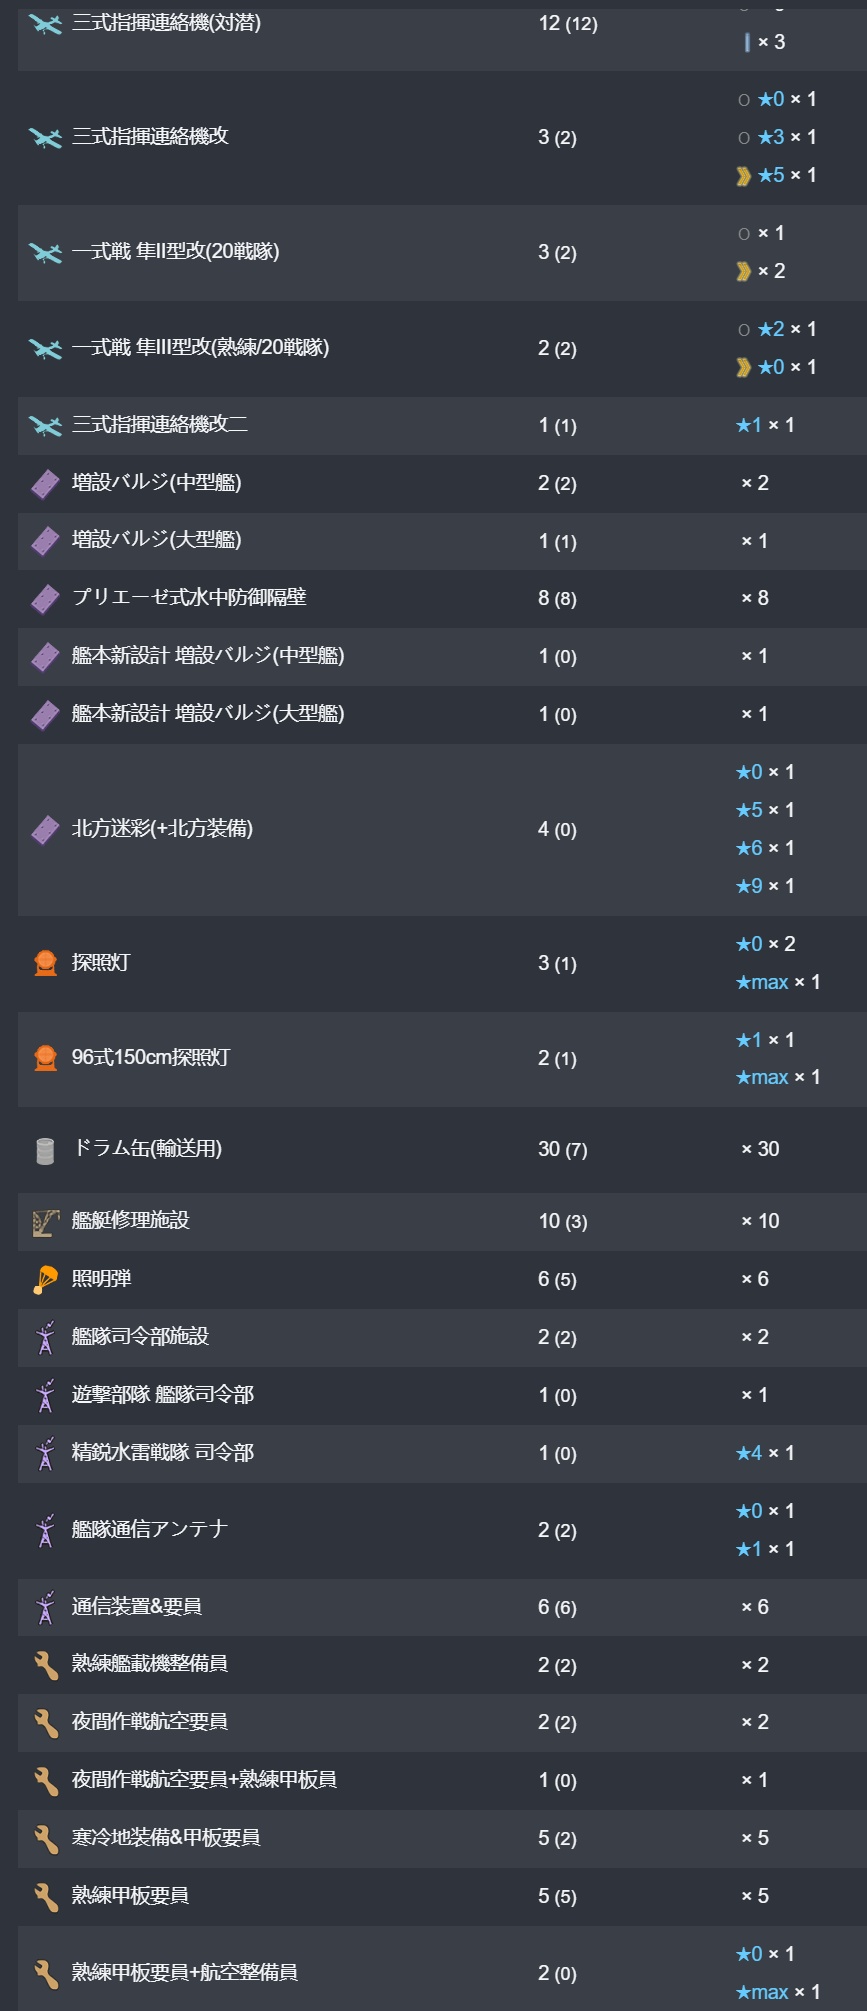Image resolution: width=867 pixels, height=2011 pixels.
Task: Select the 北方迷彩(+北方装備) equipment name
Action: pos(162,829)
